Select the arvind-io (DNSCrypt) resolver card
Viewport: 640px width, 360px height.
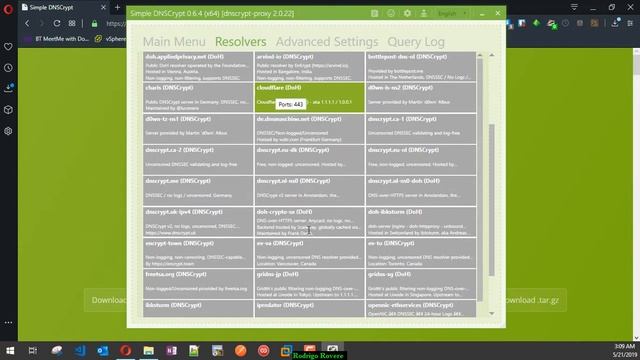click(309, 67)
